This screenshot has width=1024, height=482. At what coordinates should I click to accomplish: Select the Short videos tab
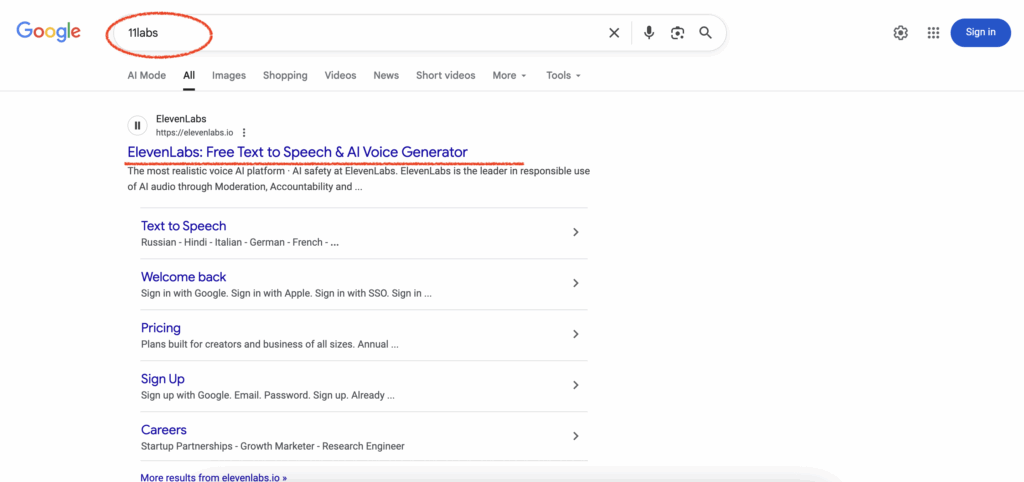[445, 75]
